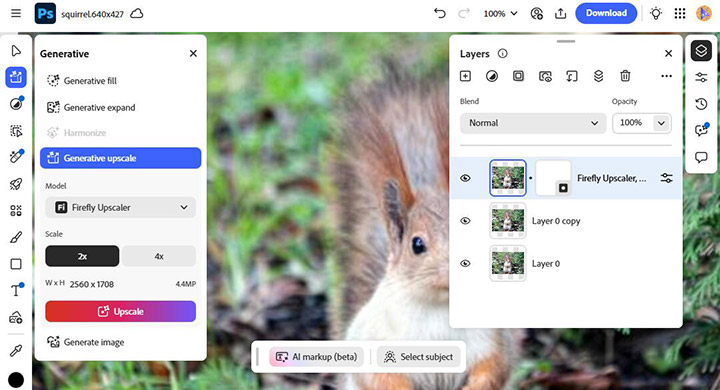
Task: Add a new layer with plus icon
Action: point(465,76)
